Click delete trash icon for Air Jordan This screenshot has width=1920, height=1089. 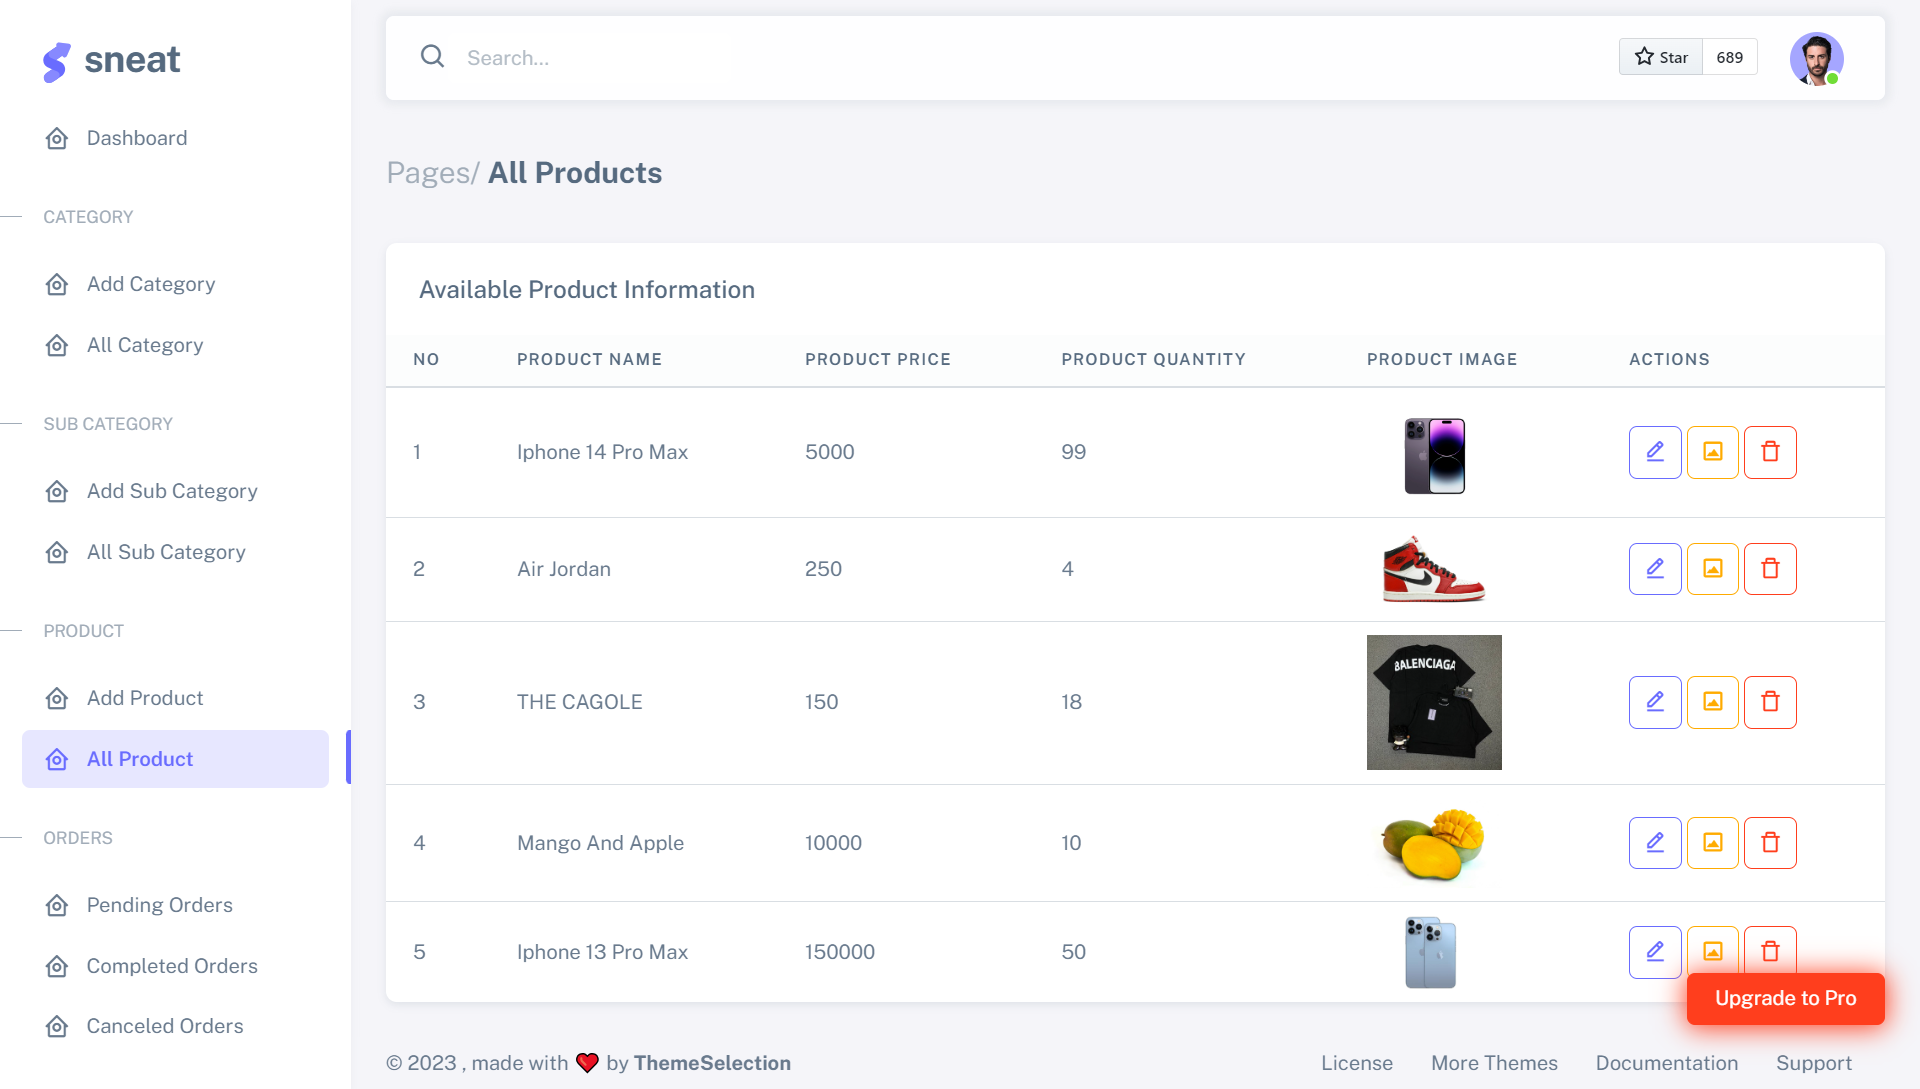pyautogui.click(x=1770, y=569)
